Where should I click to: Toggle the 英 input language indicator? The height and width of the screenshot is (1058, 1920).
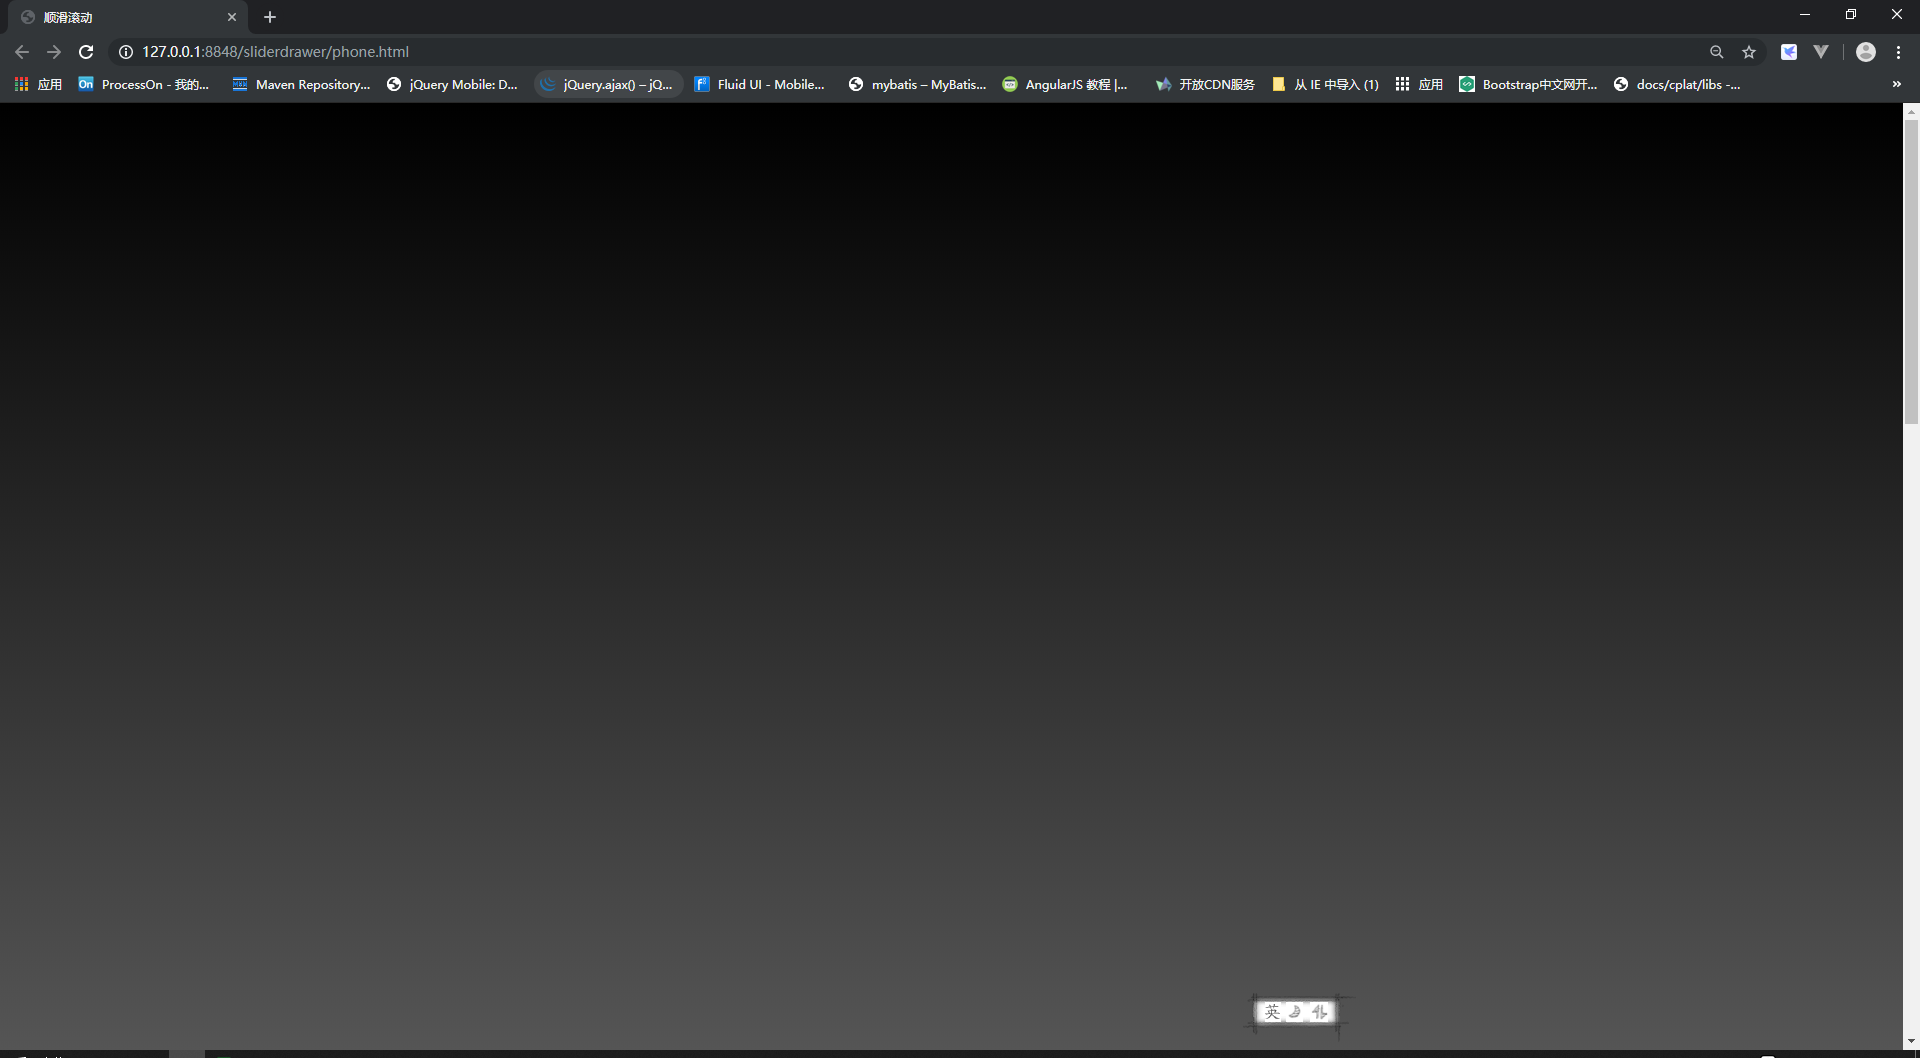[x=1272, y=1012]
